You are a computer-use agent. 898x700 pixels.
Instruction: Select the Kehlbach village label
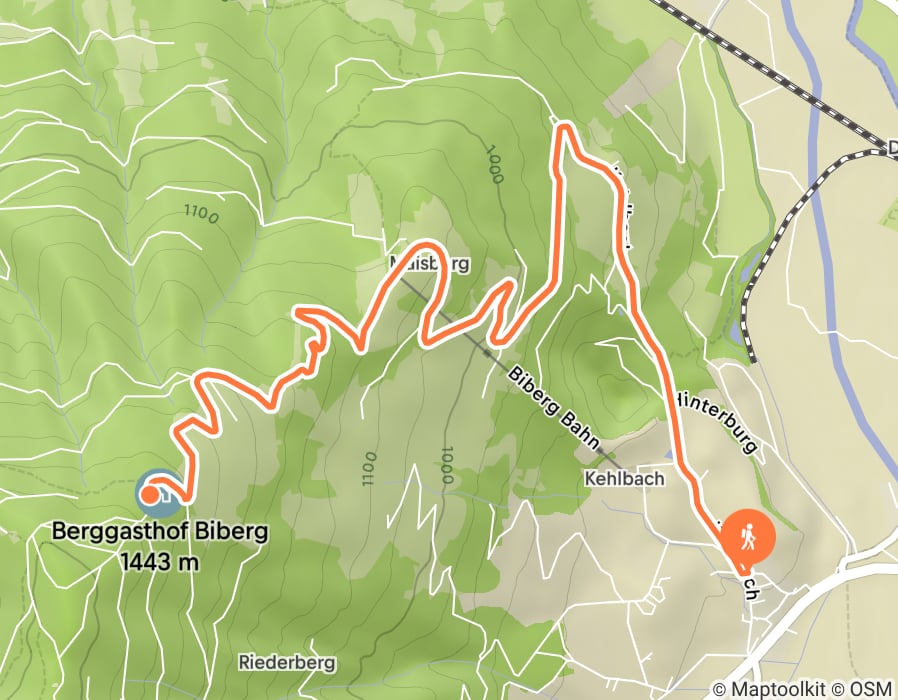coord(624,478)
